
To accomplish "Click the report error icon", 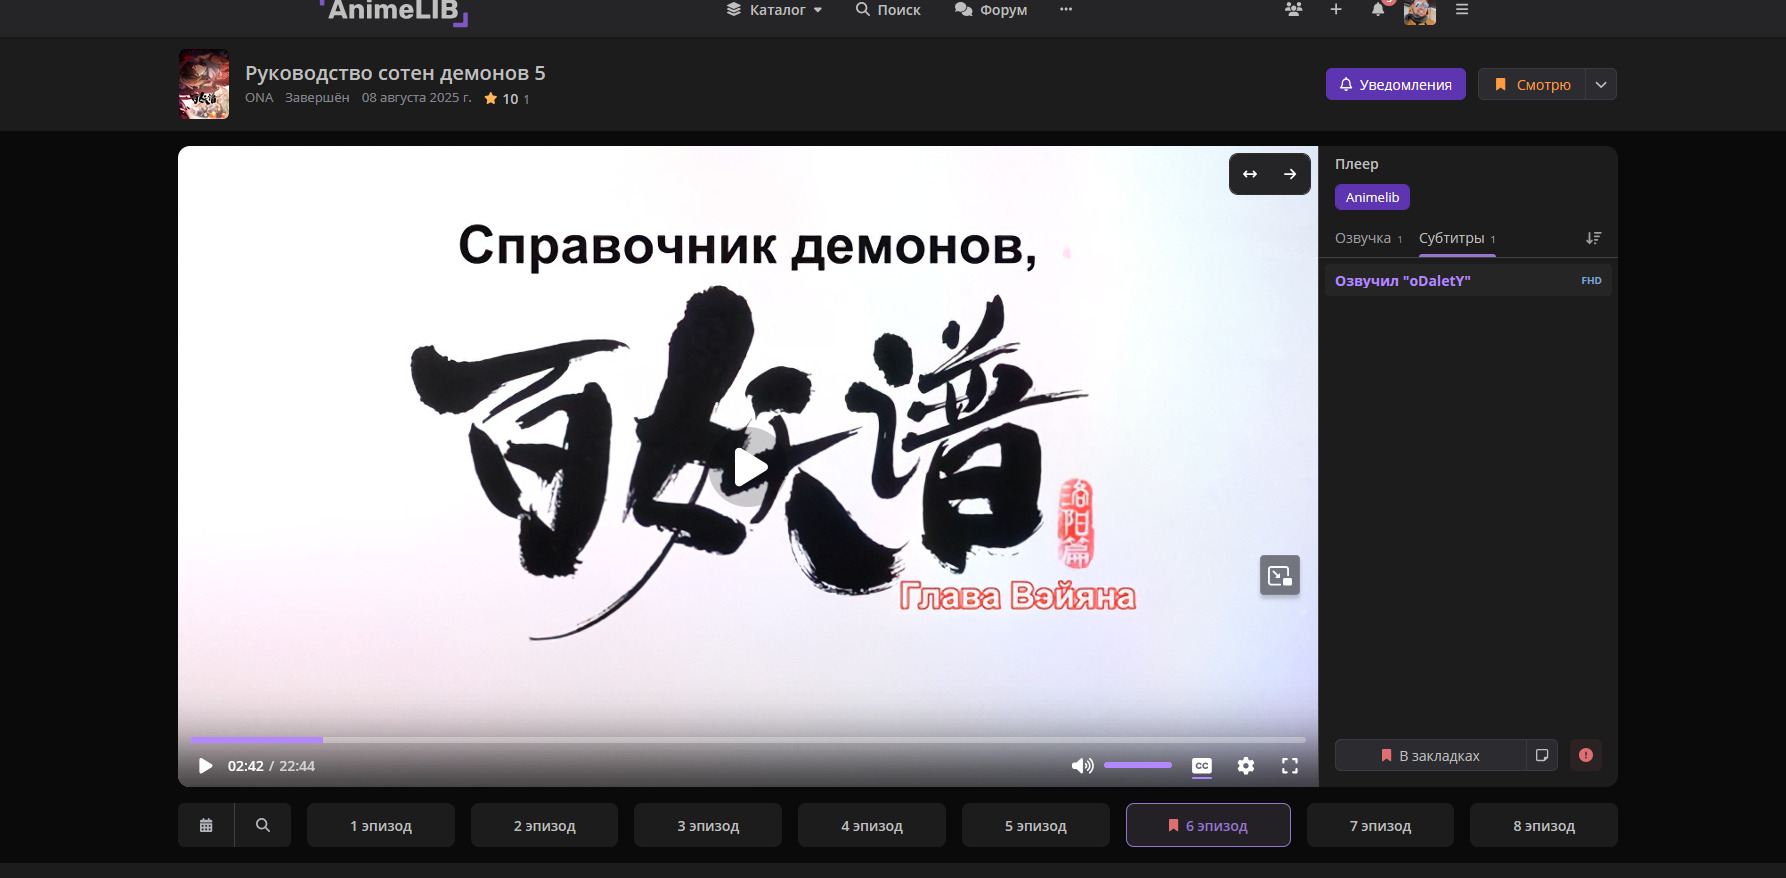I will click(1585, 755).
